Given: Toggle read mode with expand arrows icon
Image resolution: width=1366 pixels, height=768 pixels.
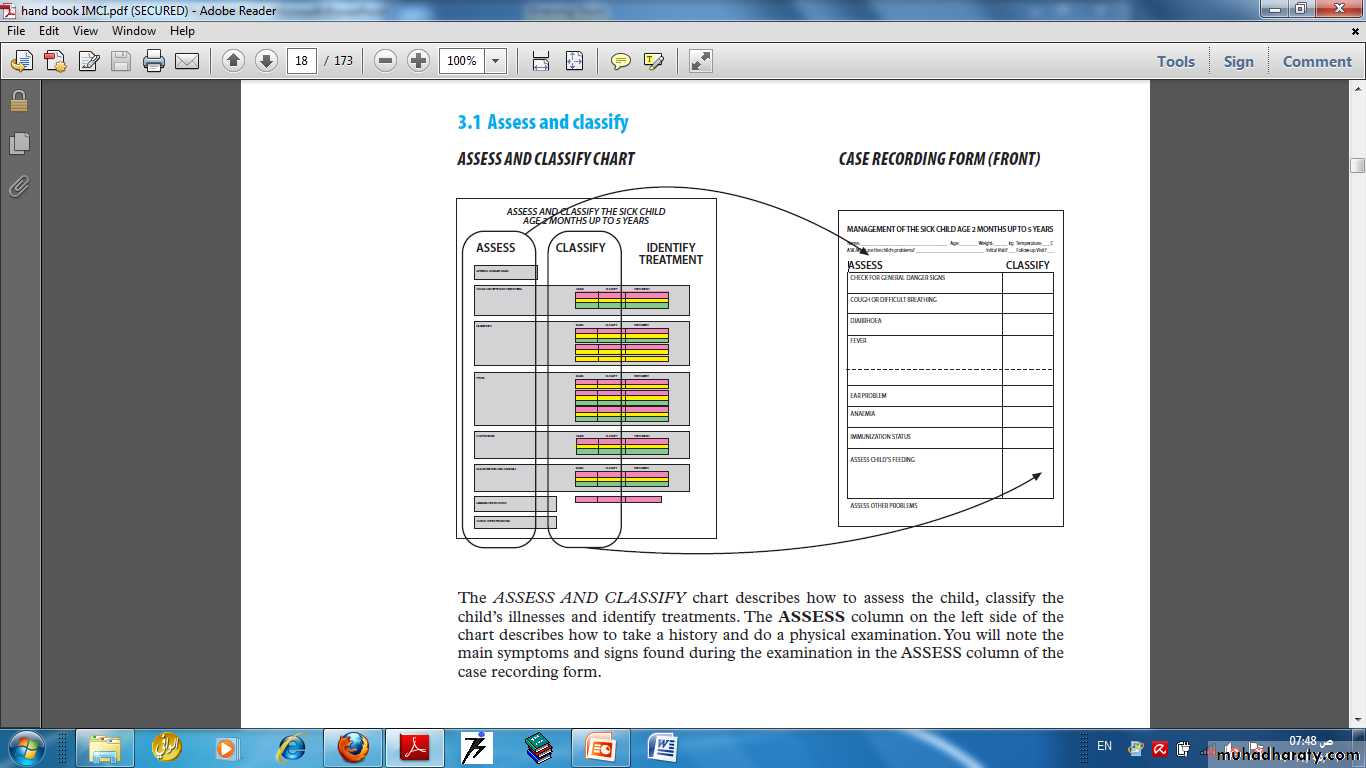Looking at the screenshot, I should coord(701,61).
